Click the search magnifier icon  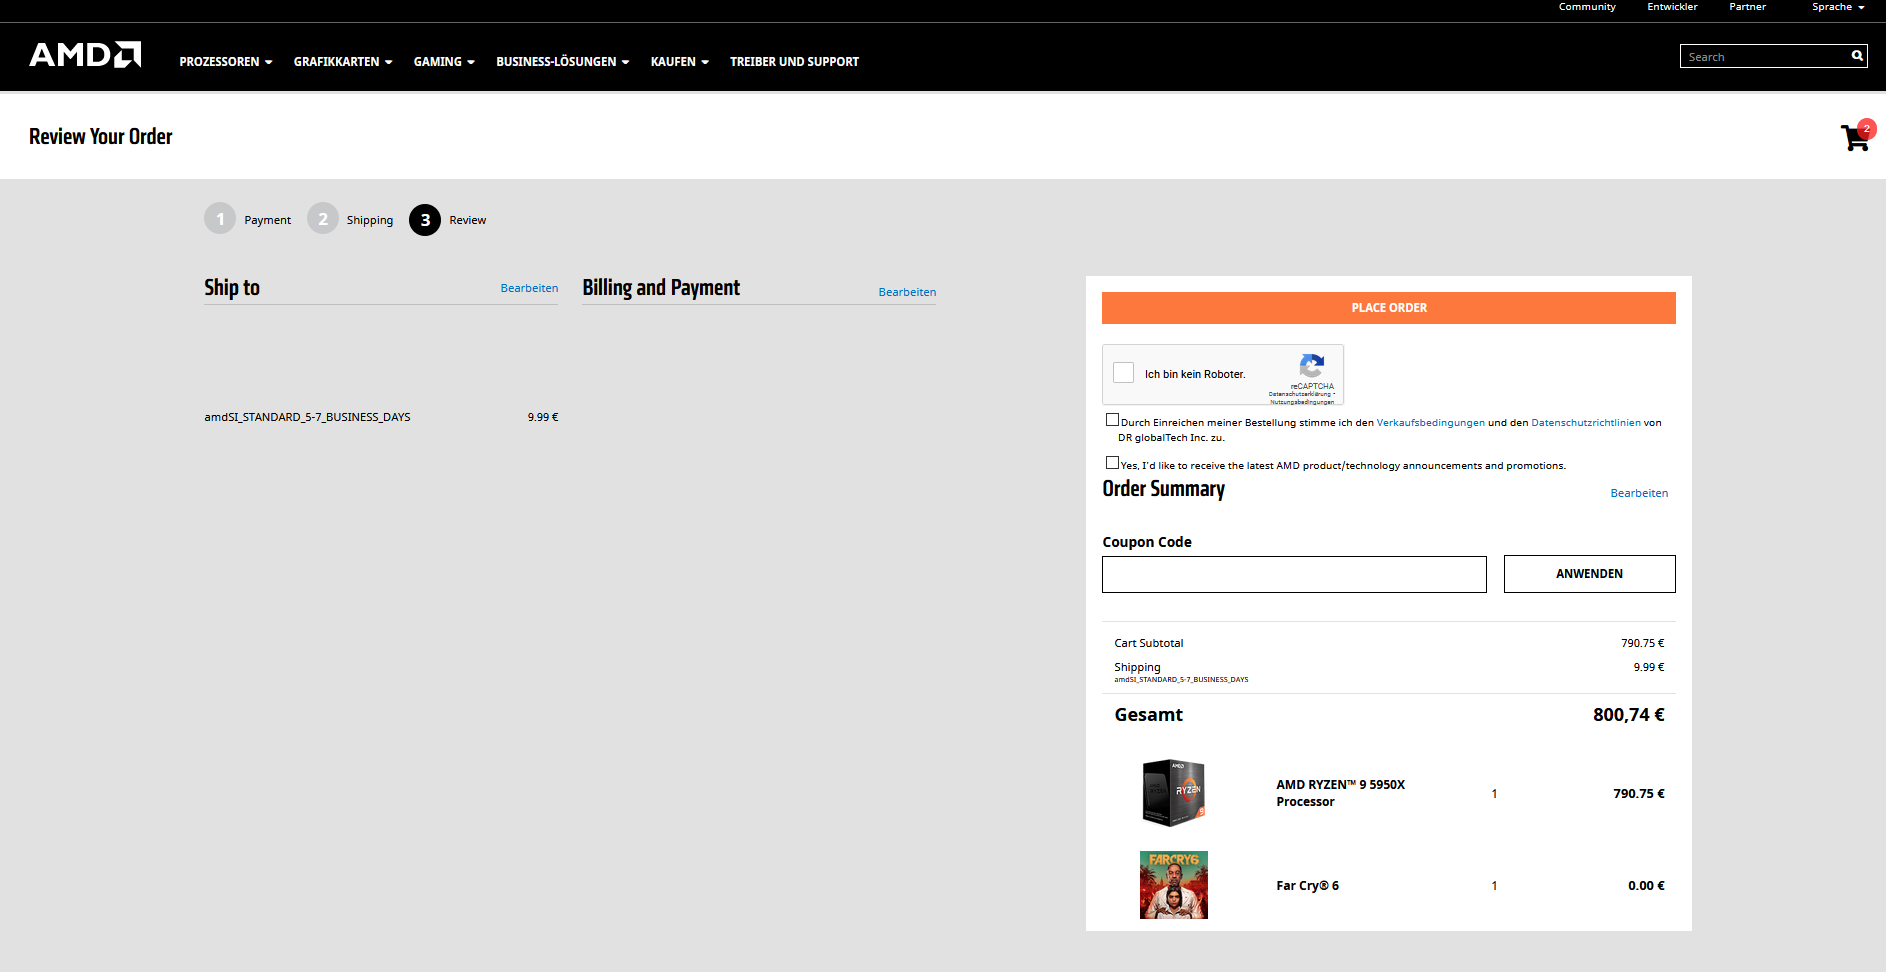1857,56
